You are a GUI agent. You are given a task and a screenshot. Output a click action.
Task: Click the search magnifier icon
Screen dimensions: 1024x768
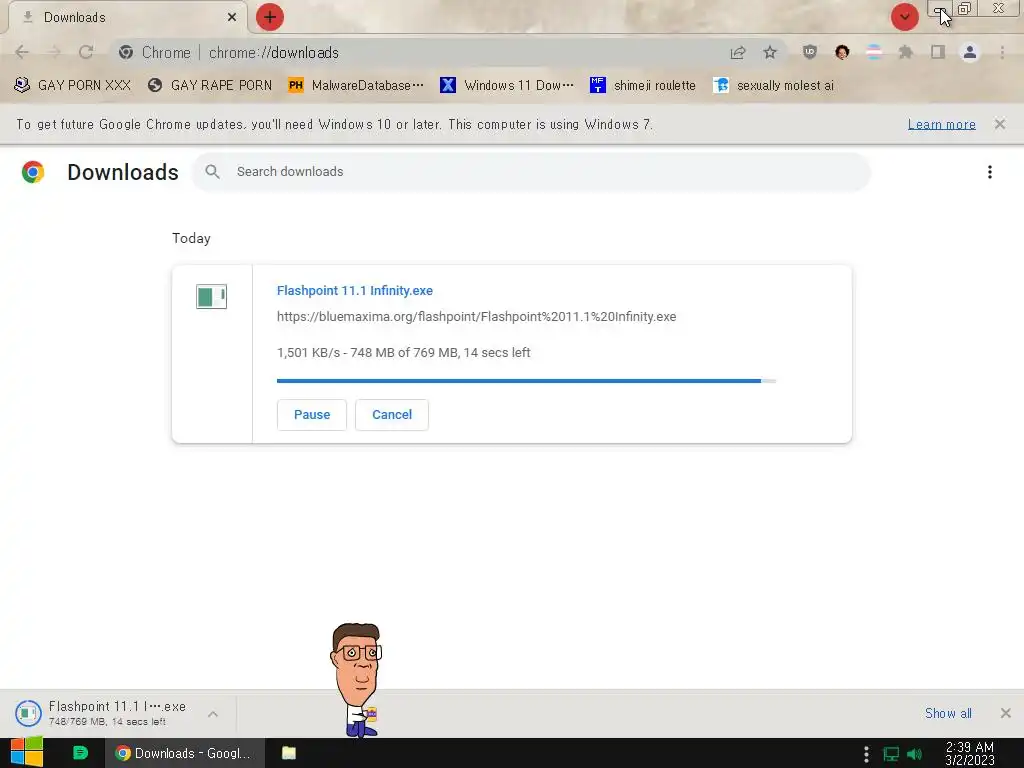pos(212,172)
